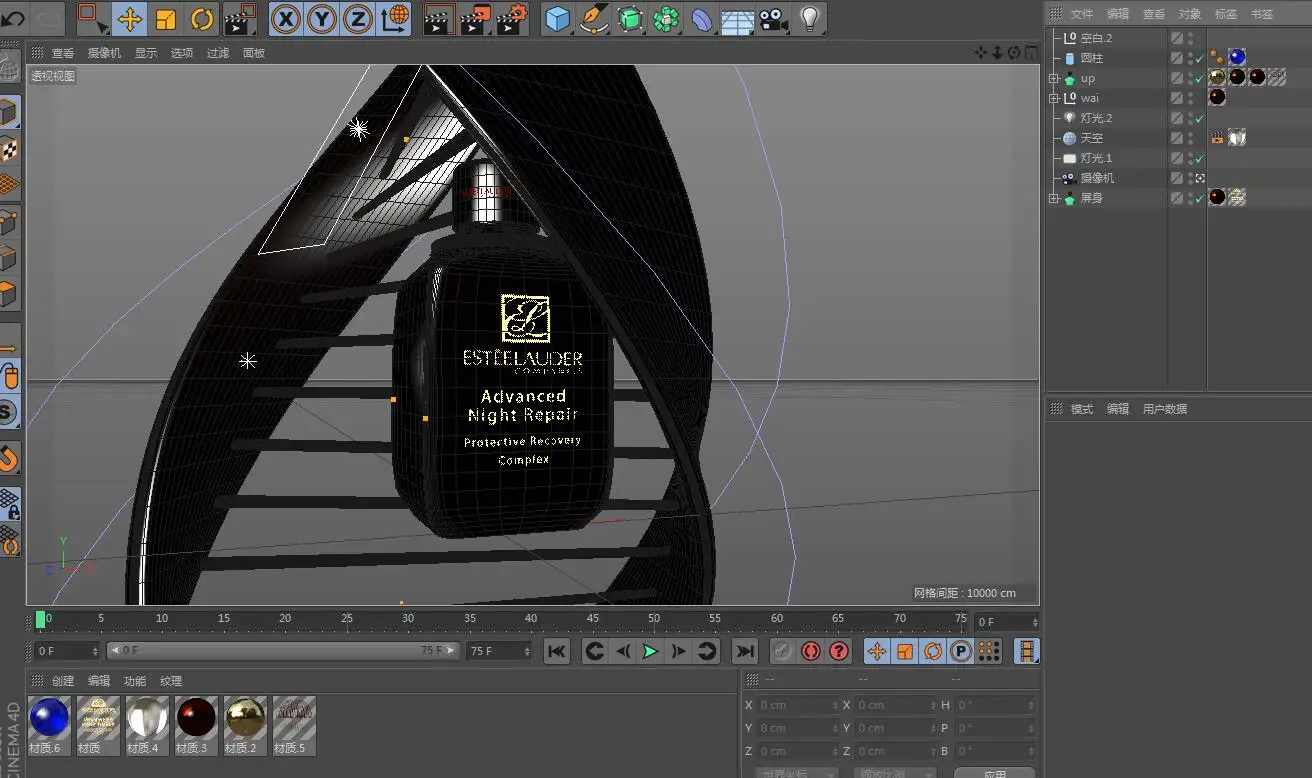This screenshot has height=778, width=1312.
Task: Toggle the X axis lock
Action: tap(286, 18)
